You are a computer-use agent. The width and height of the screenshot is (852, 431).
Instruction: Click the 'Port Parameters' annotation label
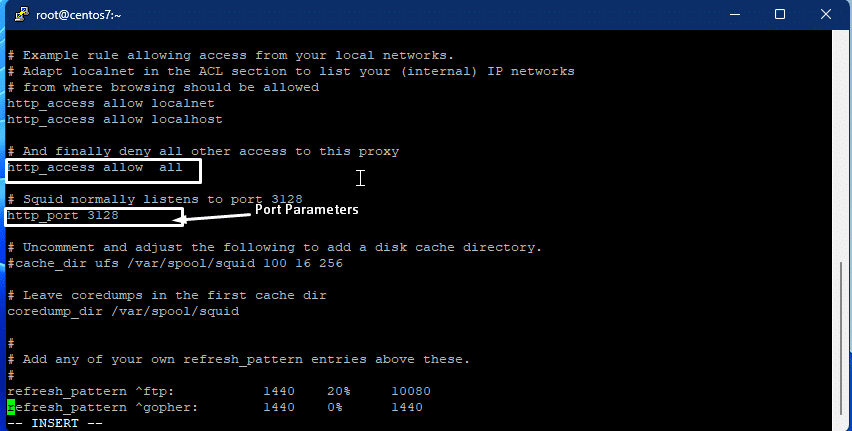(305, 210)
